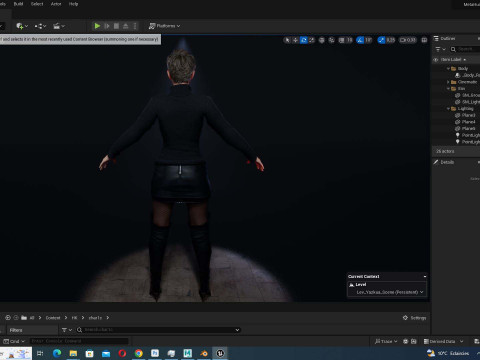
Task: Open the rotation snap angle value
Action: tap(368, 40)
